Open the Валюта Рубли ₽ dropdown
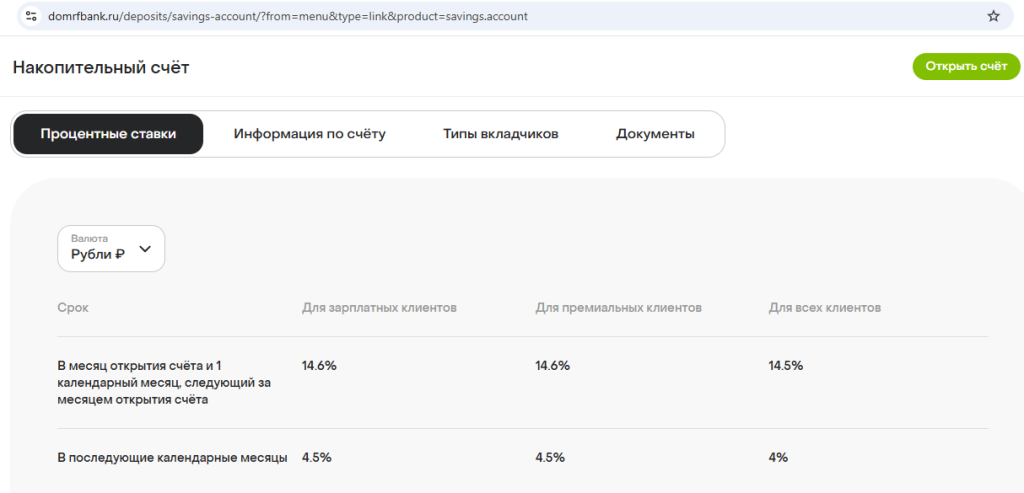The image size is (1024, 493). click(110, 248)
